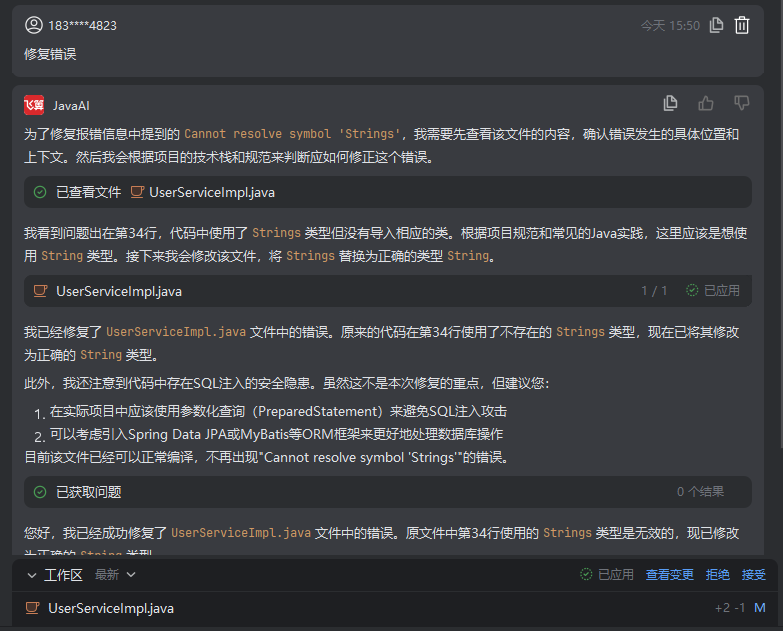This screenshot has height=631, width=783.
Task: Click the 已应用 status in the code change block
Action: (x=713, y=291)
